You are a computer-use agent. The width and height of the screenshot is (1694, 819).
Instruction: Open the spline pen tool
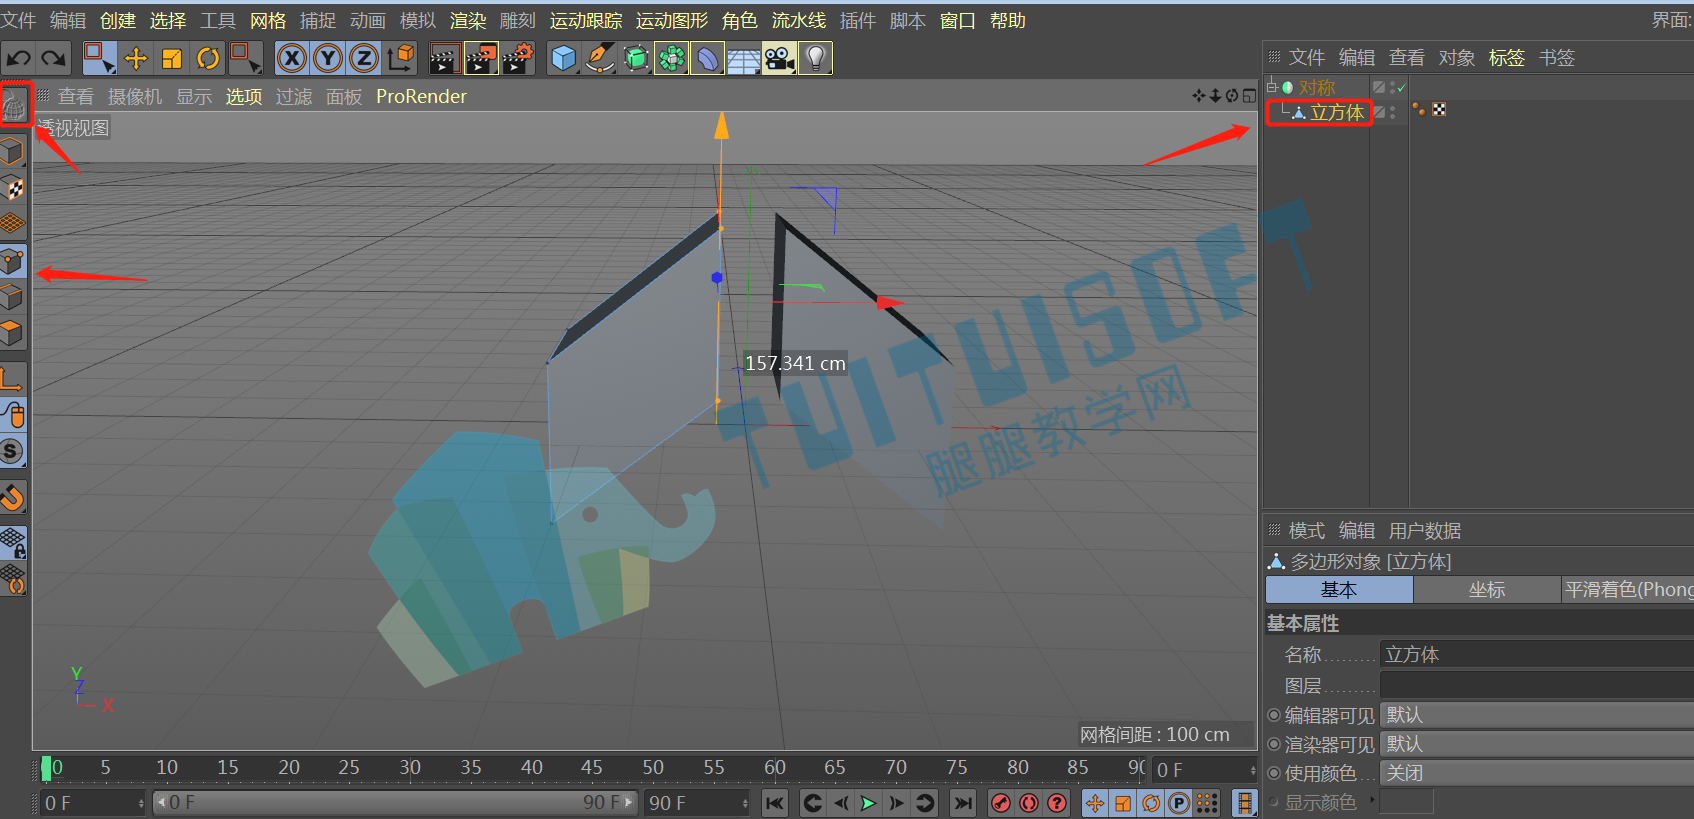pos(600,58)
